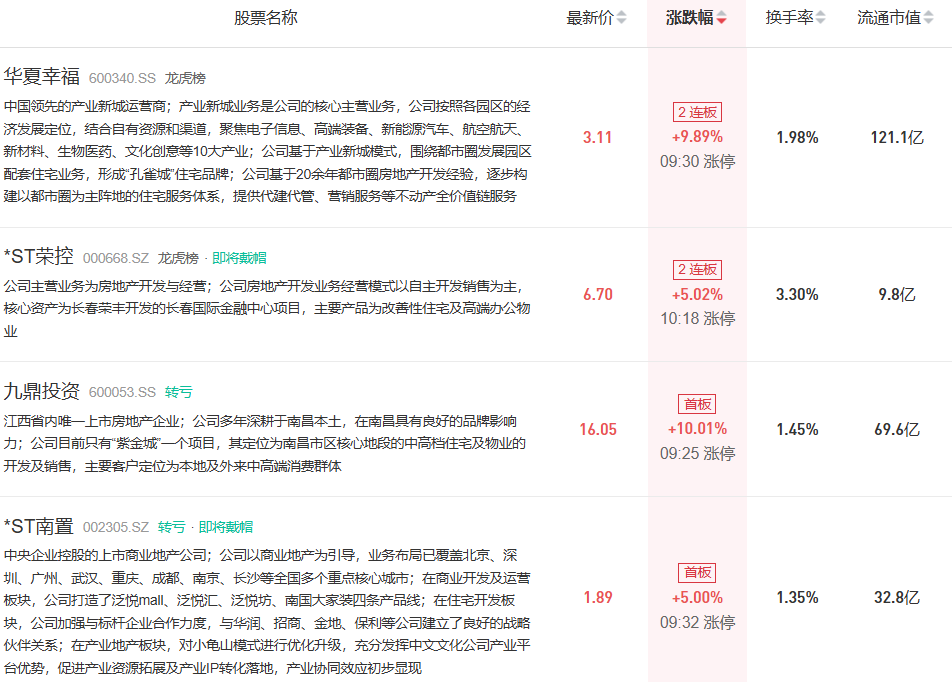This screenshot has width=952, height=682.
Task: Select price 6.70
Action: pyautogui.click(x=597, y=295)
